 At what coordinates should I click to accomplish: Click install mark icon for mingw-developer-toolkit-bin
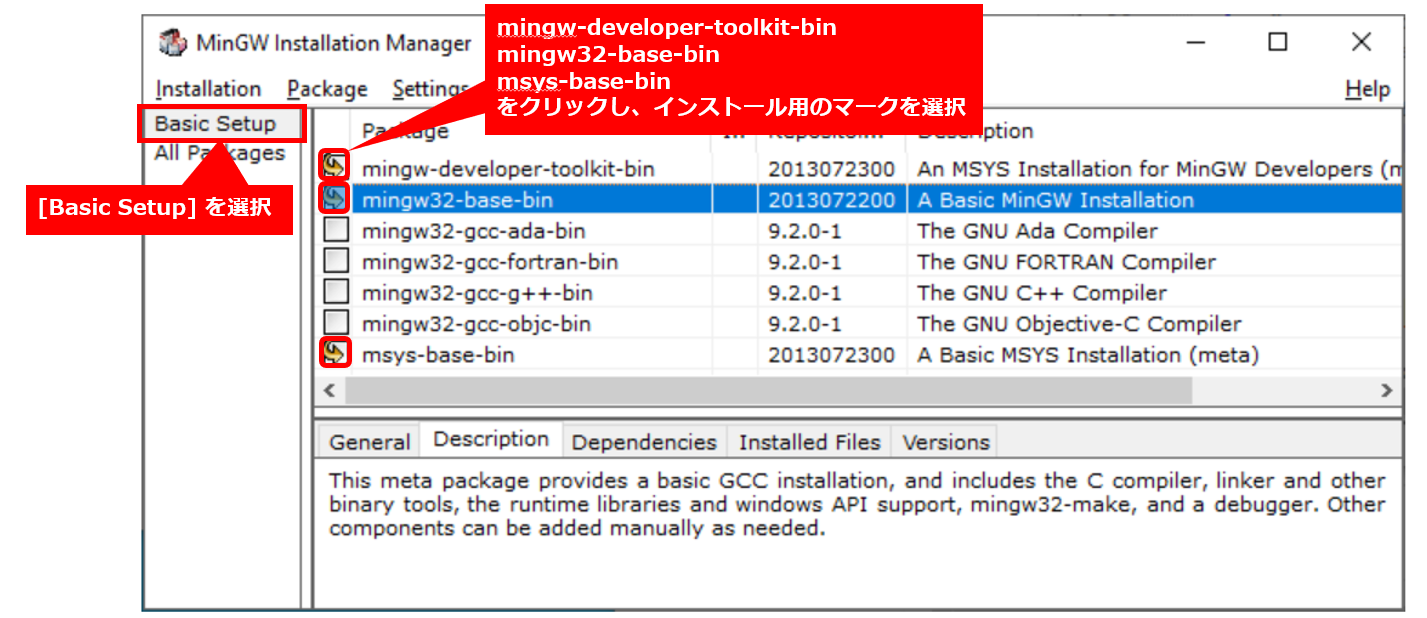[335, 166]
